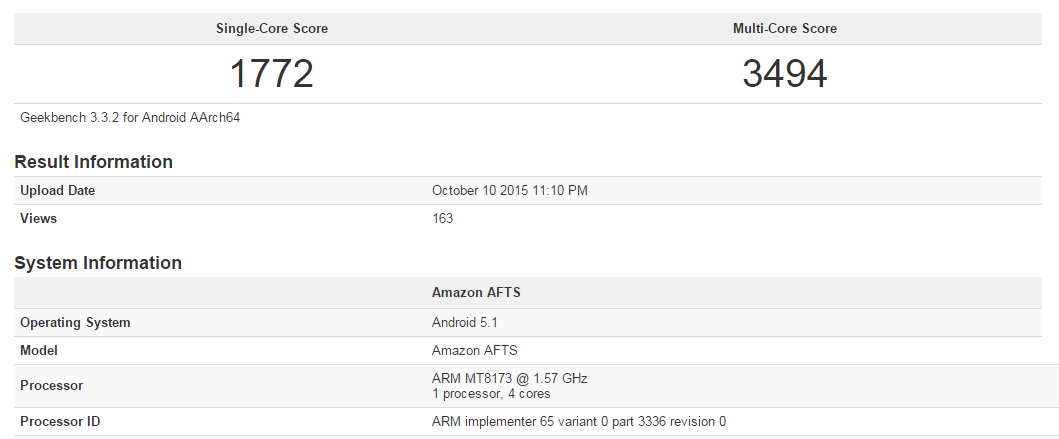Click the Single-Core Score header

(272, 28)
